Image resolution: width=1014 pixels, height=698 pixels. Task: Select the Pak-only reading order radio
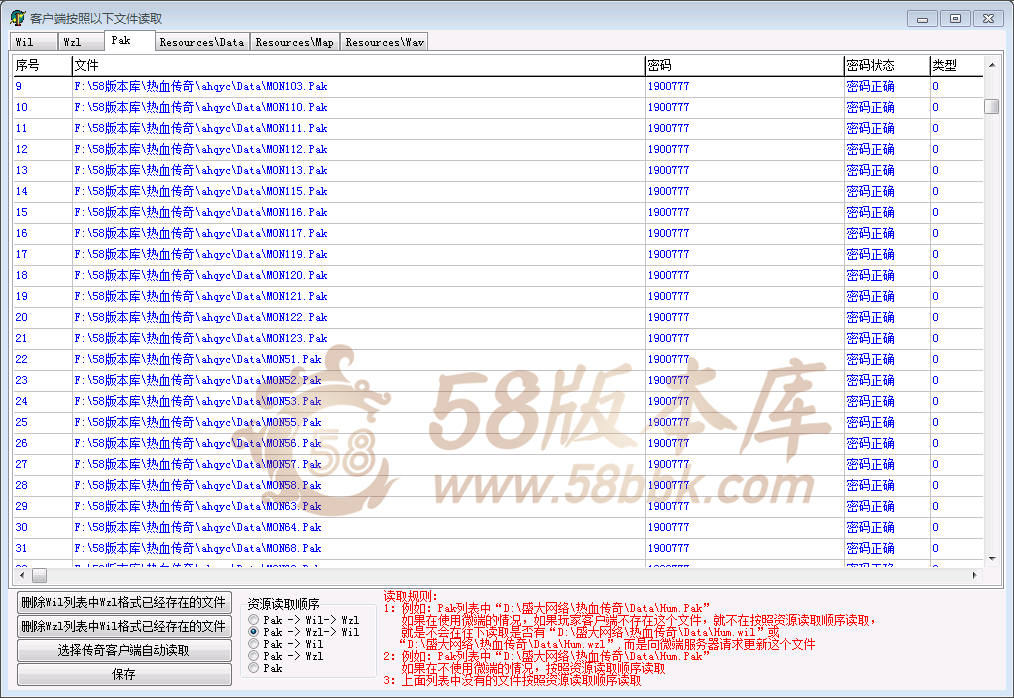[254, 668]
